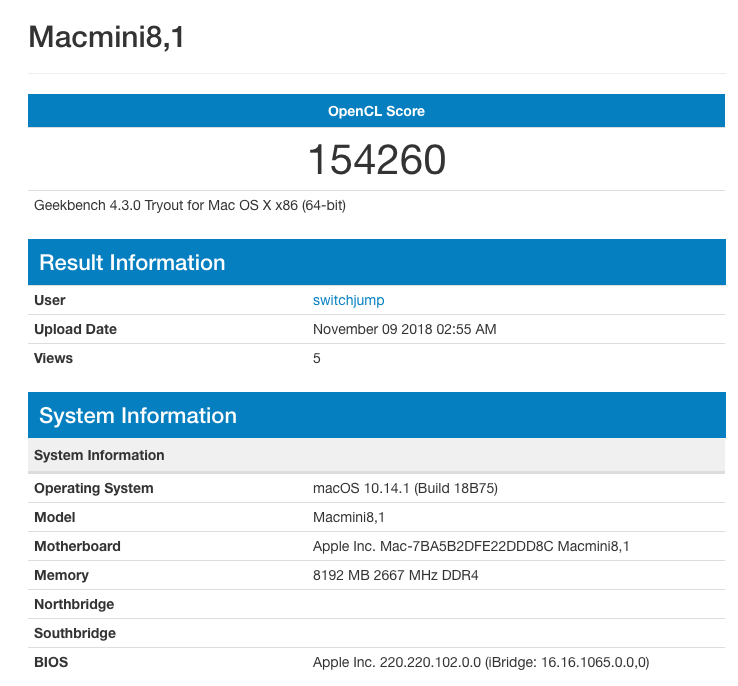Click the blue System Information section header

(377, 415)
